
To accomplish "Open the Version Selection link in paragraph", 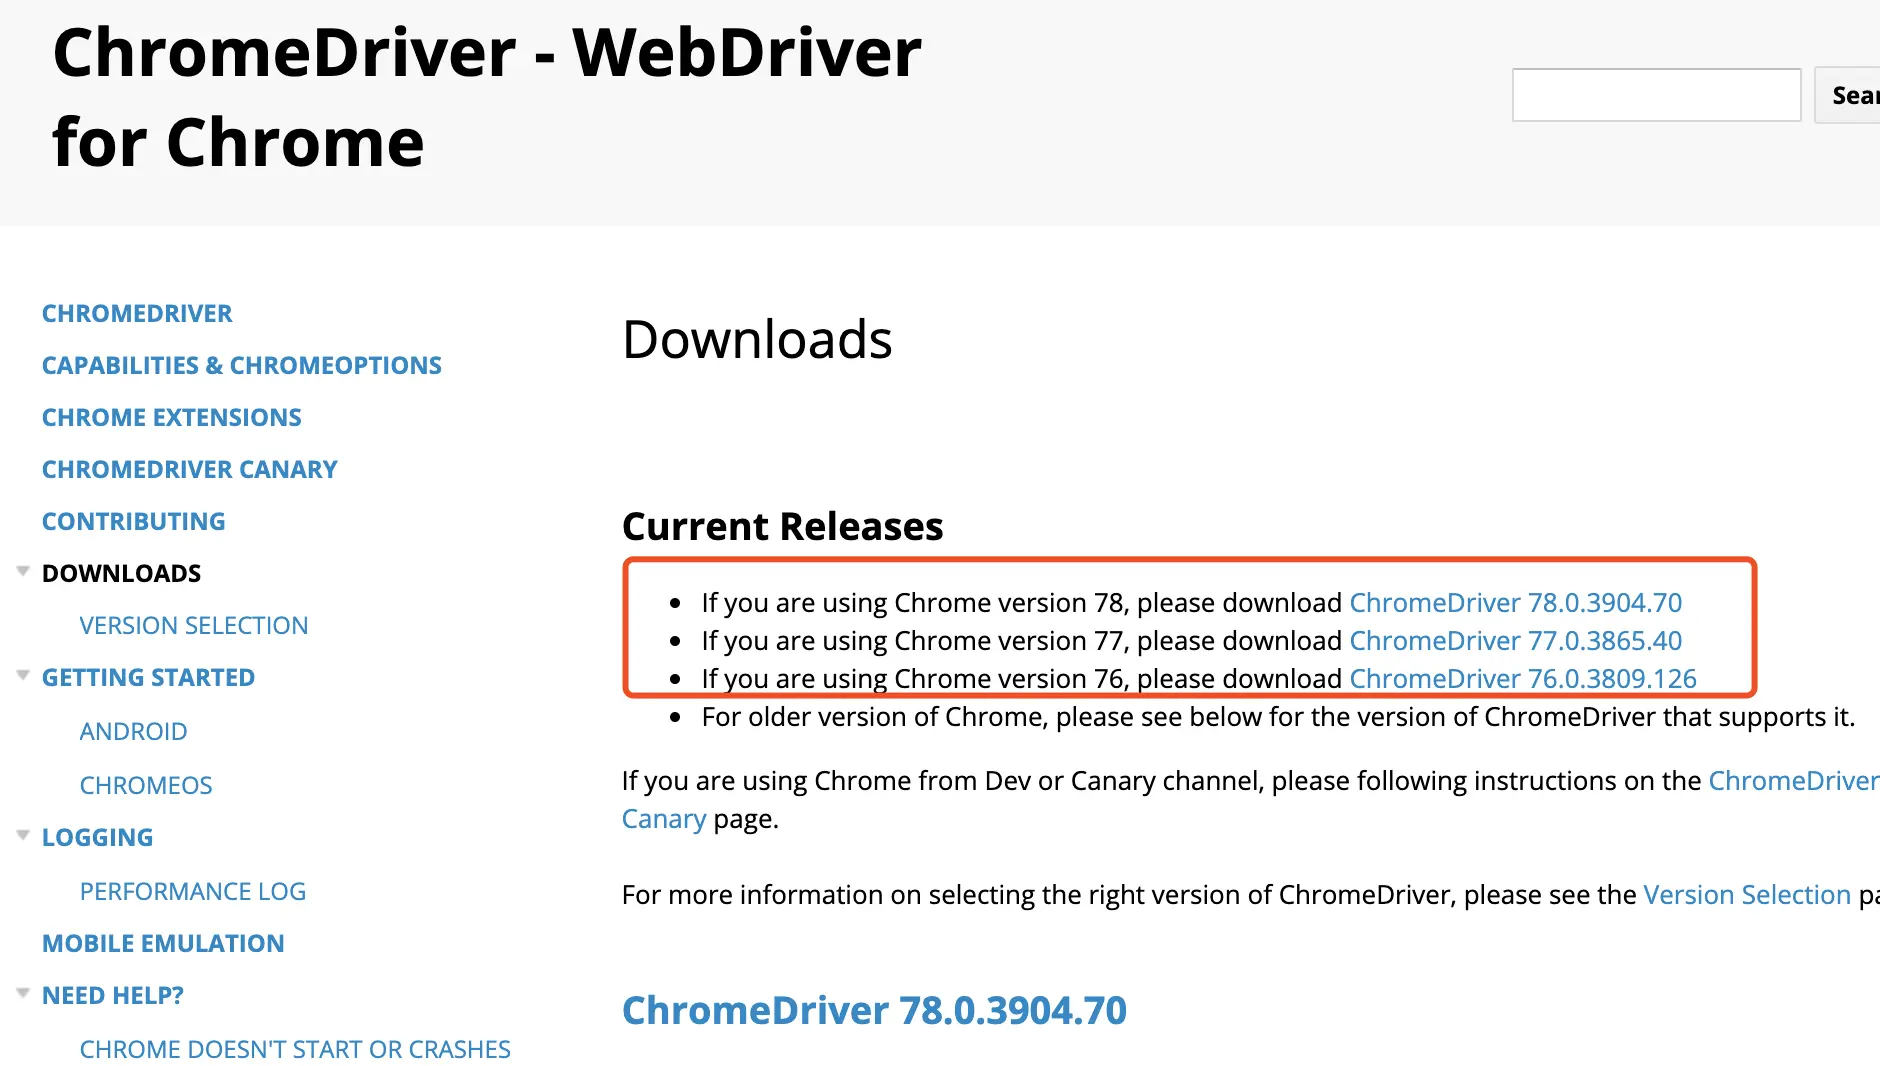I will [1747, 894].
